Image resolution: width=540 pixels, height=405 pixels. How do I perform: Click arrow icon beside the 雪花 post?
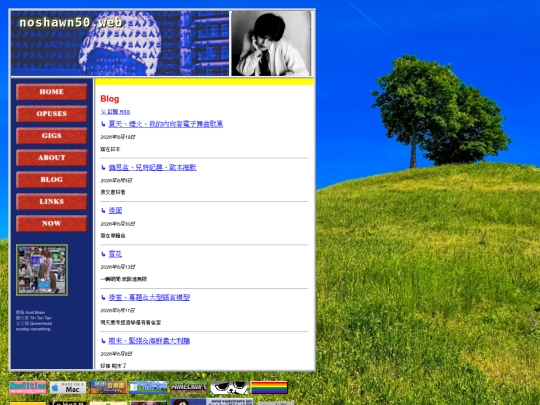tap(103, 254)
